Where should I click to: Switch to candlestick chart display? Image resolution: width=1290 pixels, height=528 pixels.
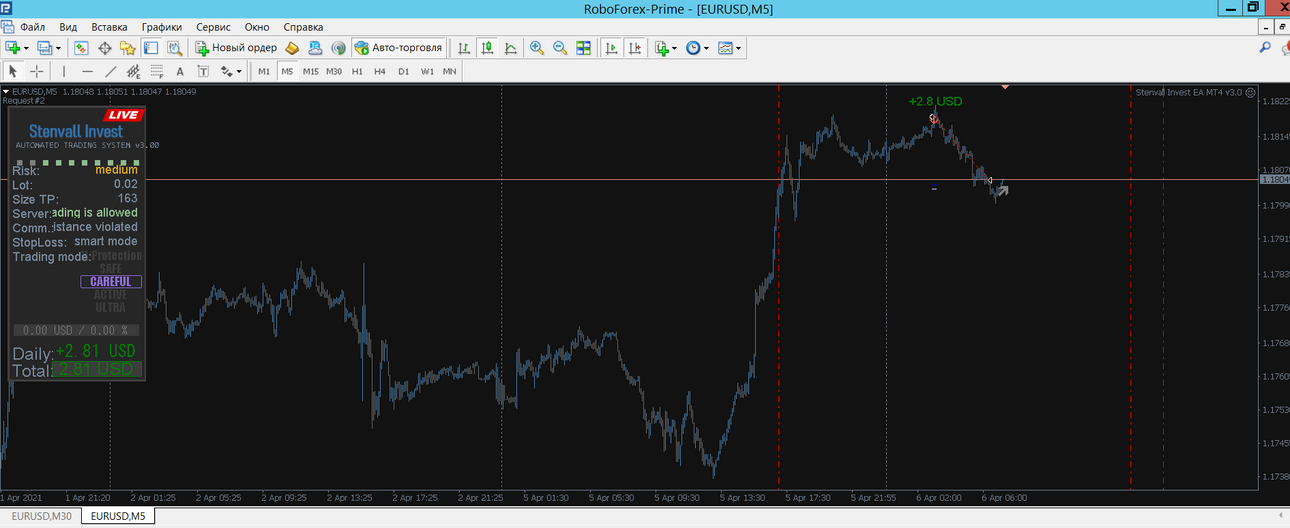pos(487,47)
